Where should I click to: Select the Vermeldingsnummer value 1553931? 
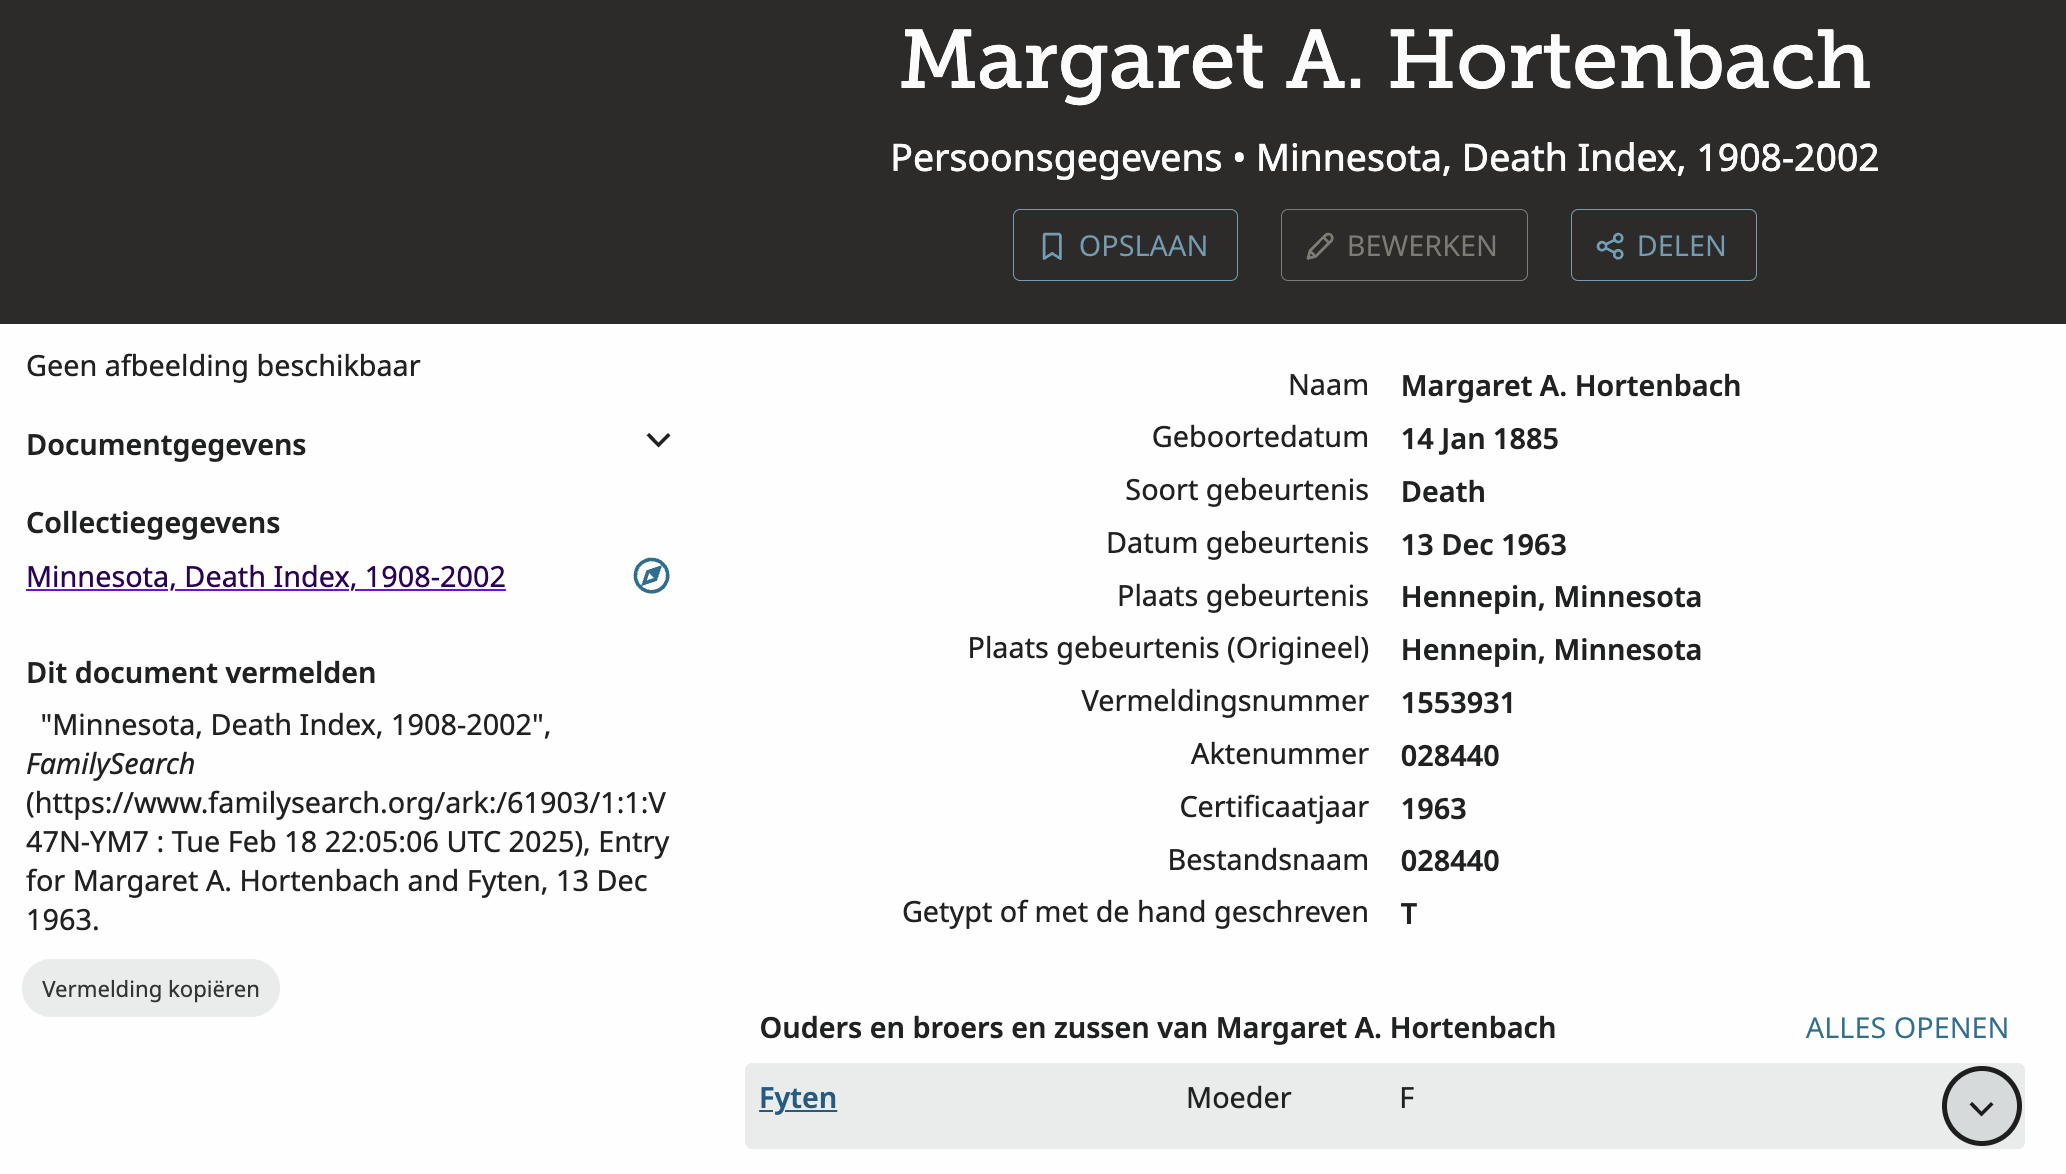click(1457, 703)
